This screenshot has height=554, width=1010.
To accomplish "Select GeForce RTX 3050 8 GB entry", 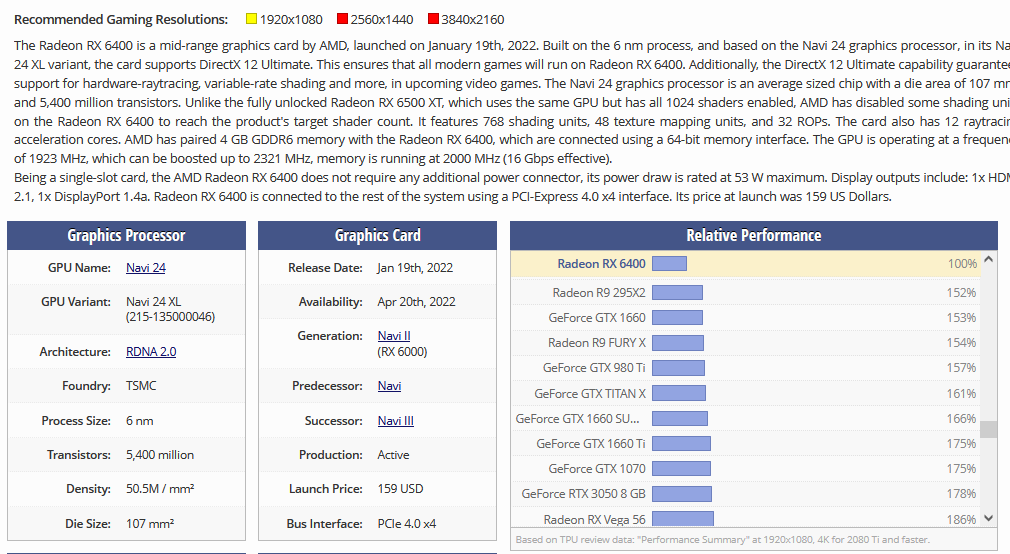I will [745, 493].
